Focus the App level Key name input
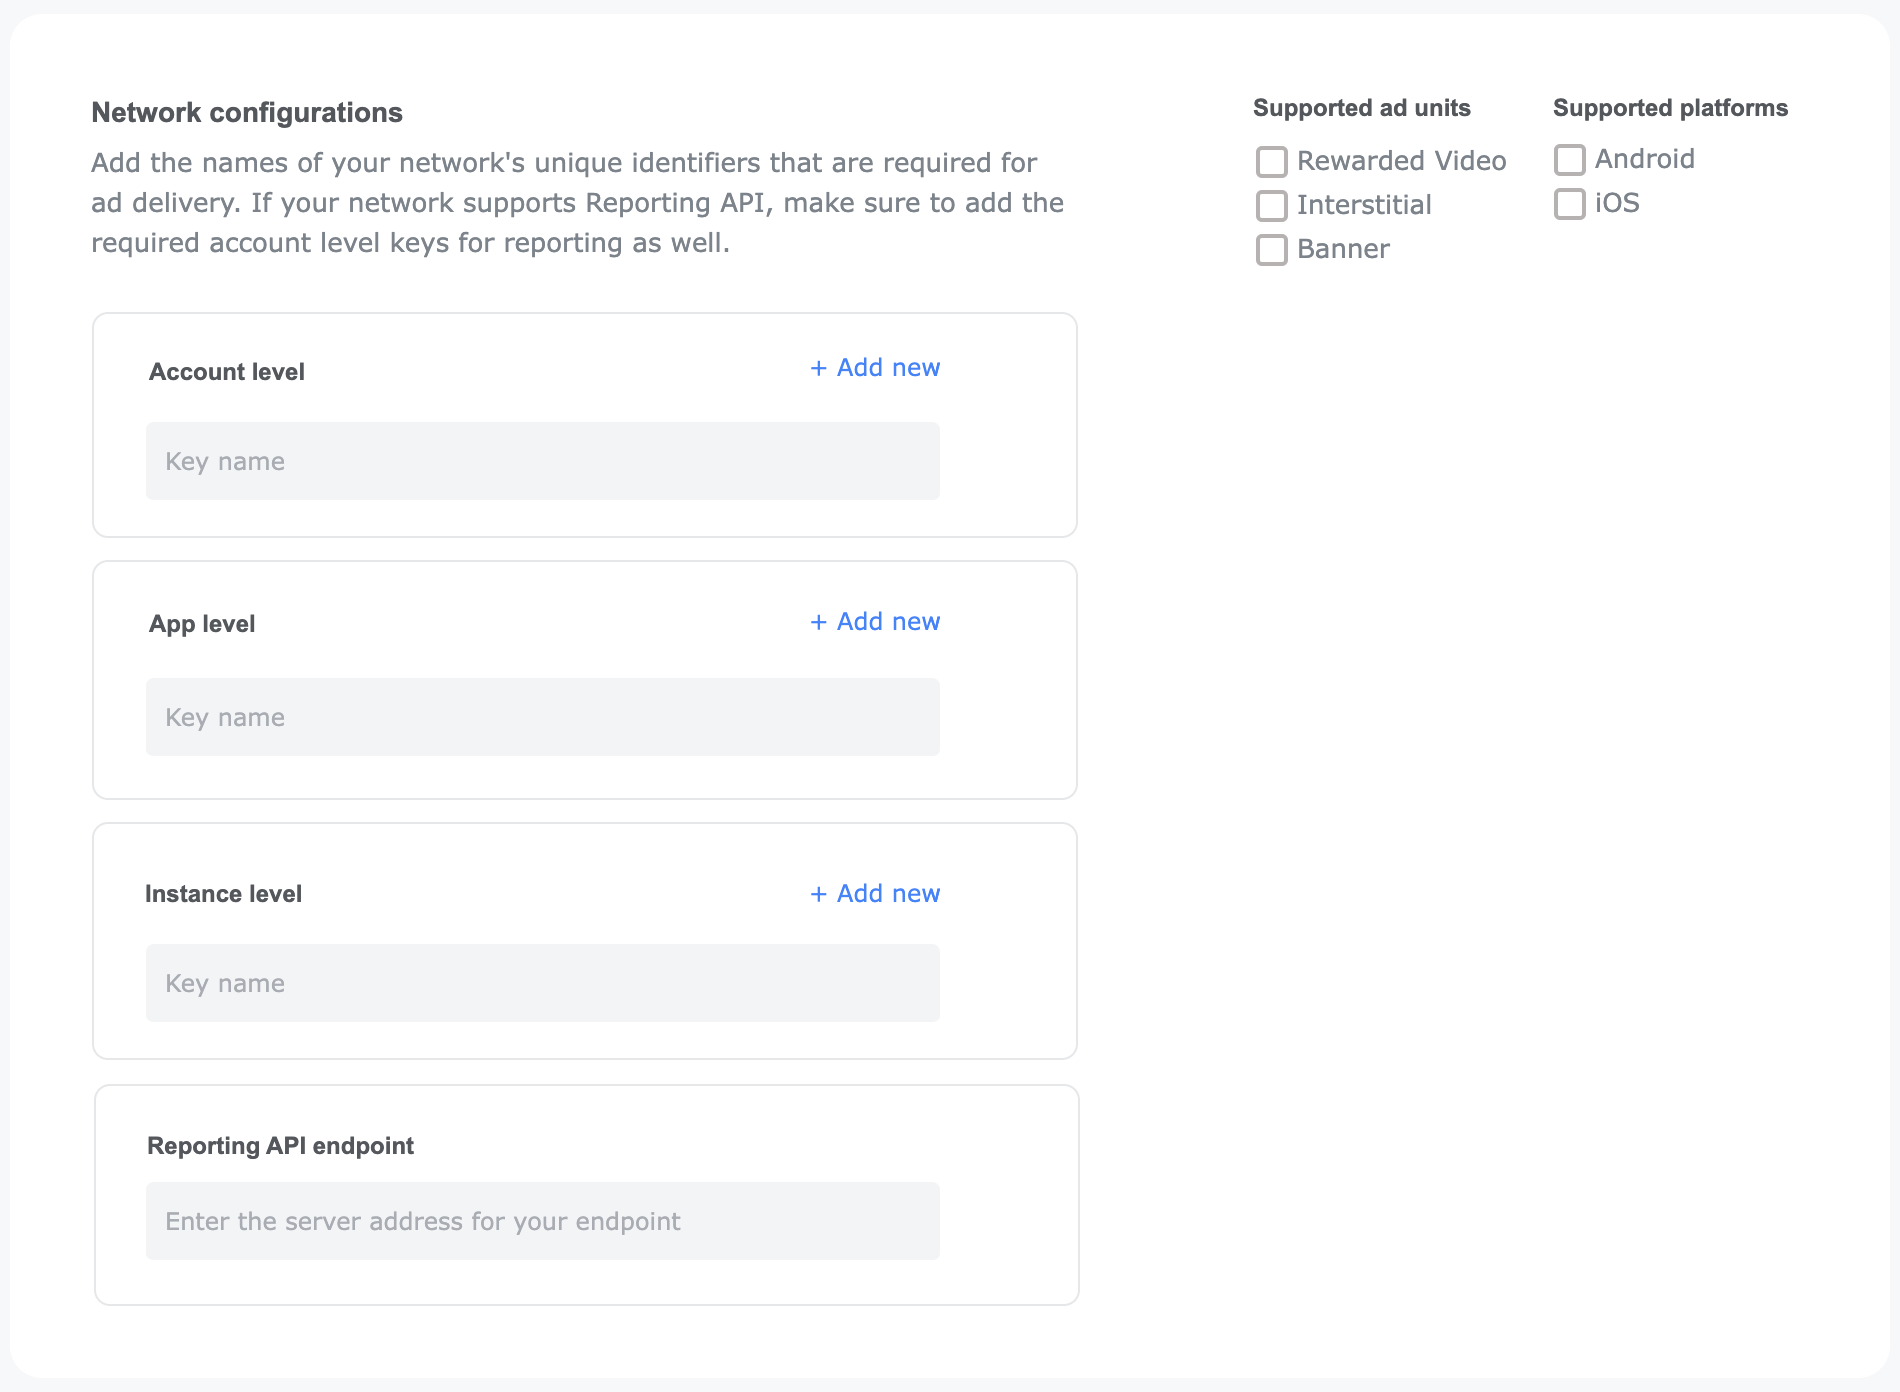 (x=542, y=716)
